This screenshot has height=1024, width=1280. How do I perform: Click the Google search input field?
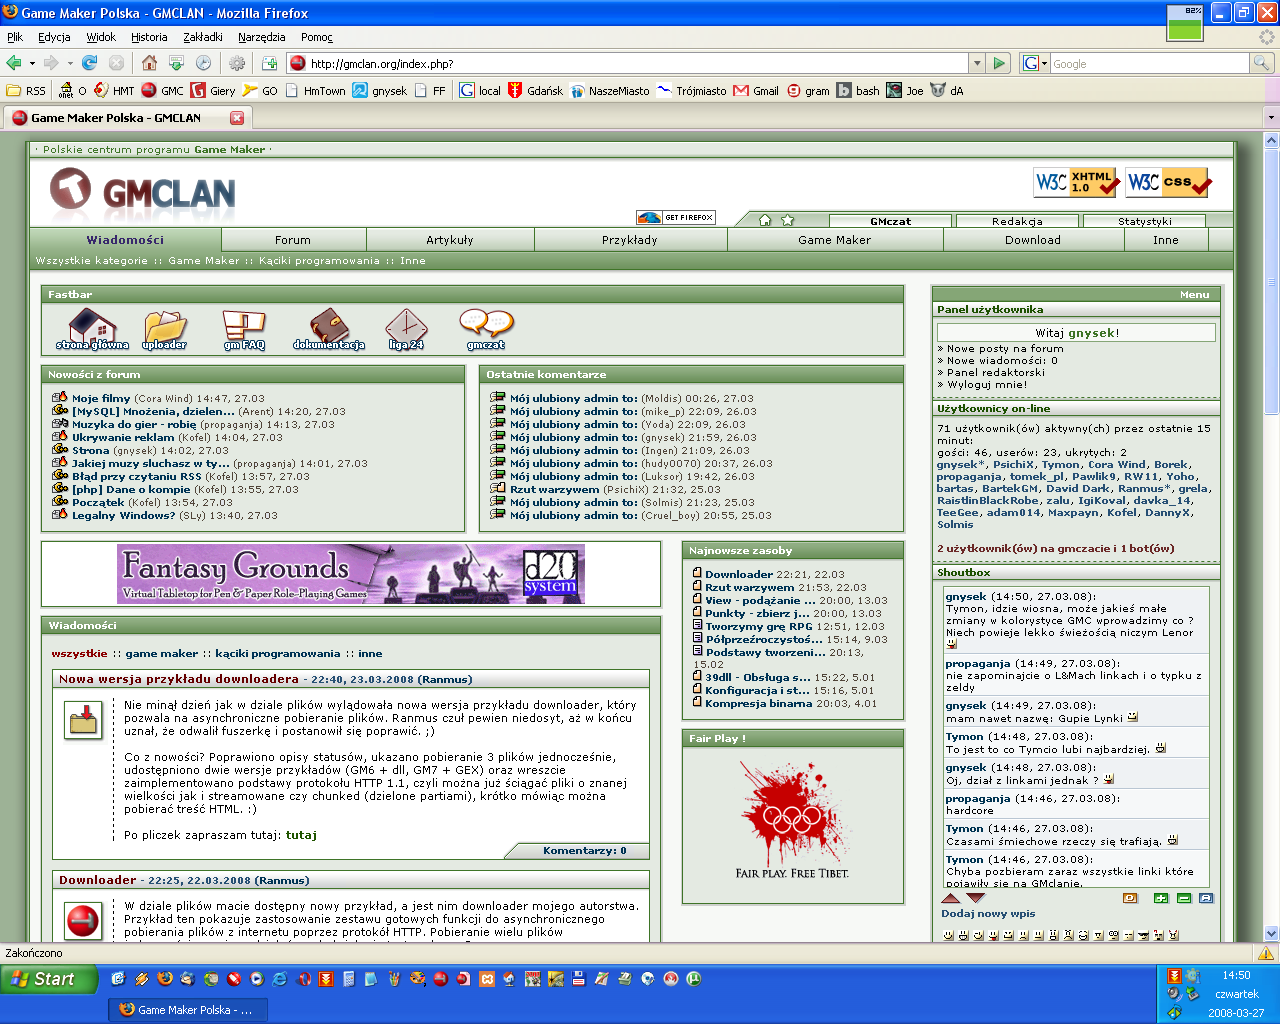[1149, 63]
